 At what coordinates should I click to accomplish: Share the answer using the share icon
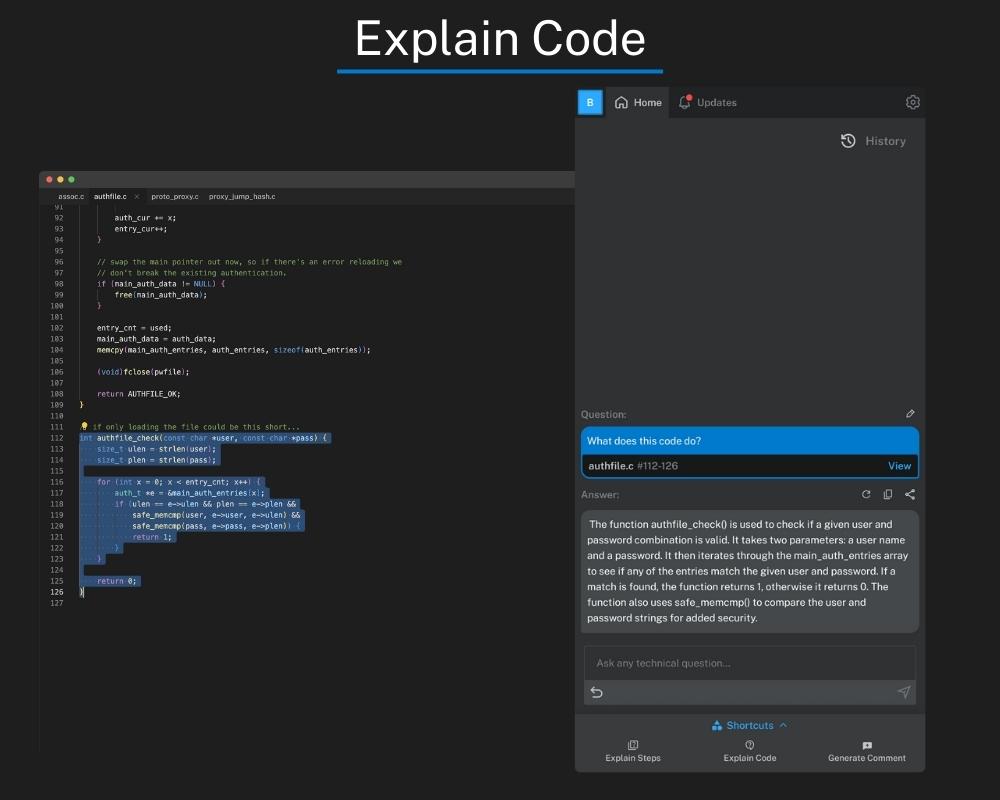910,494
